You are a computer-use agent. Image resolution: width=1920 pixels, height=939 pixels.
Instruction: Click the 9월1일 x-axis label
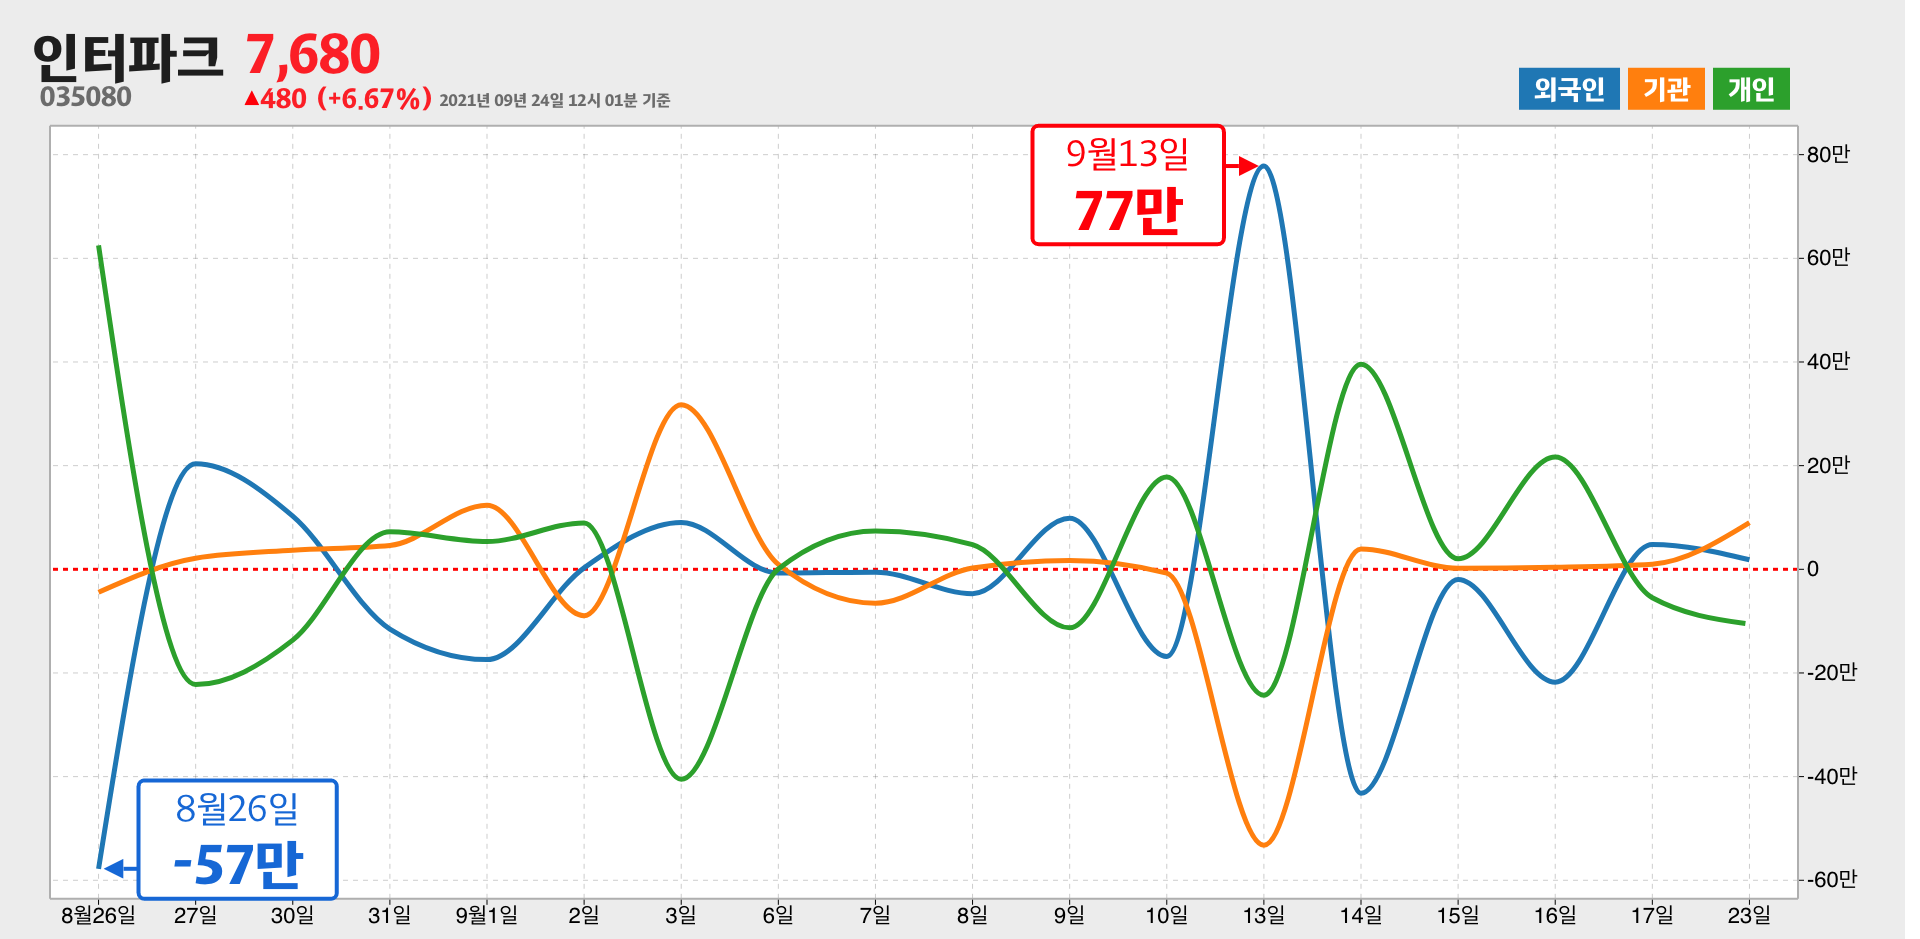(486, 915)
